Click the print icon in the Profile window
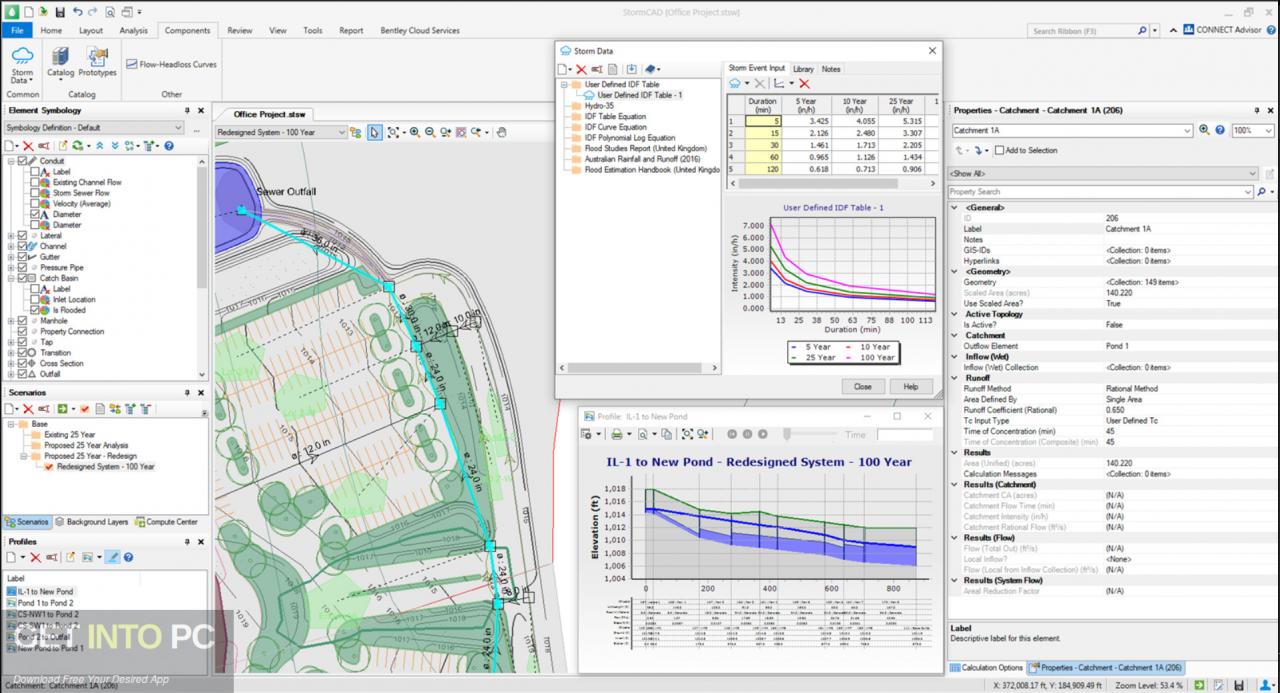This screenshot has height=693, width=1280. coord(617,434)
